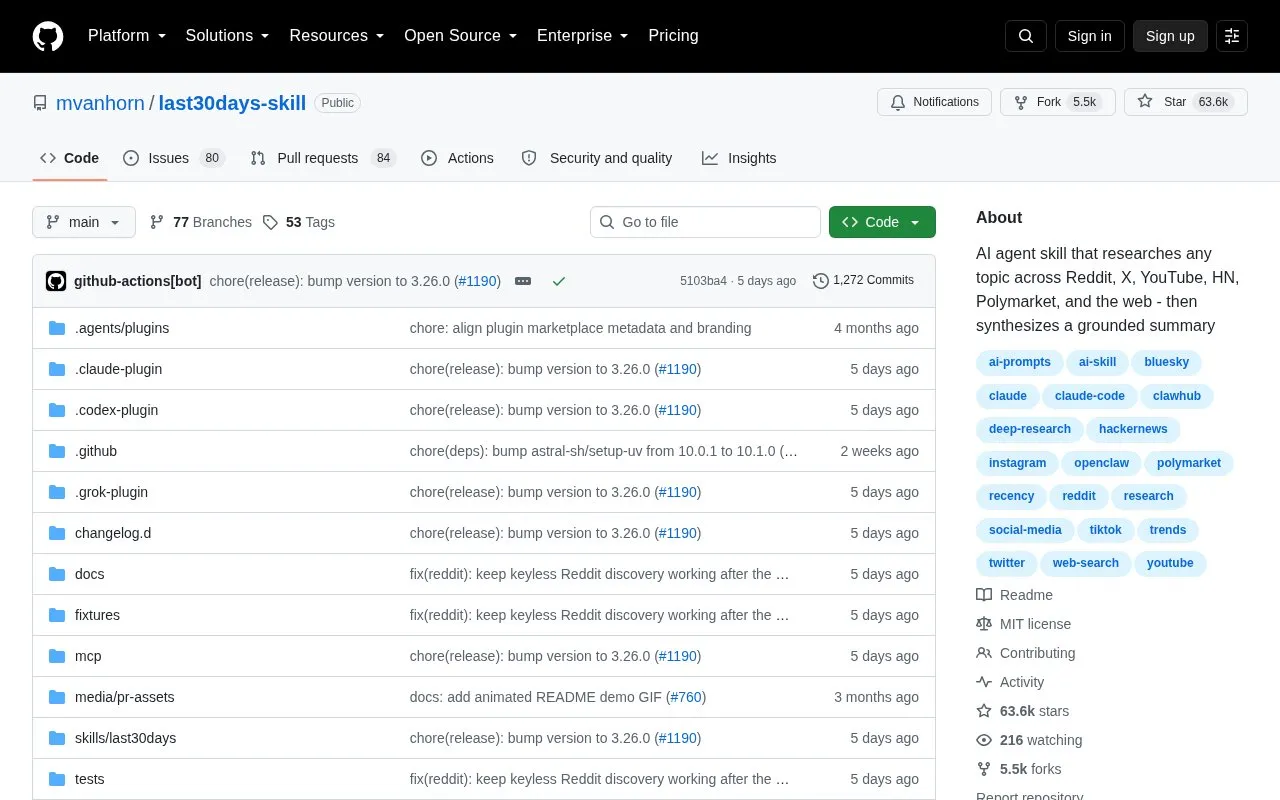Open the search magnifier button
This screenshot has width=1280, height=800.
1026,36
